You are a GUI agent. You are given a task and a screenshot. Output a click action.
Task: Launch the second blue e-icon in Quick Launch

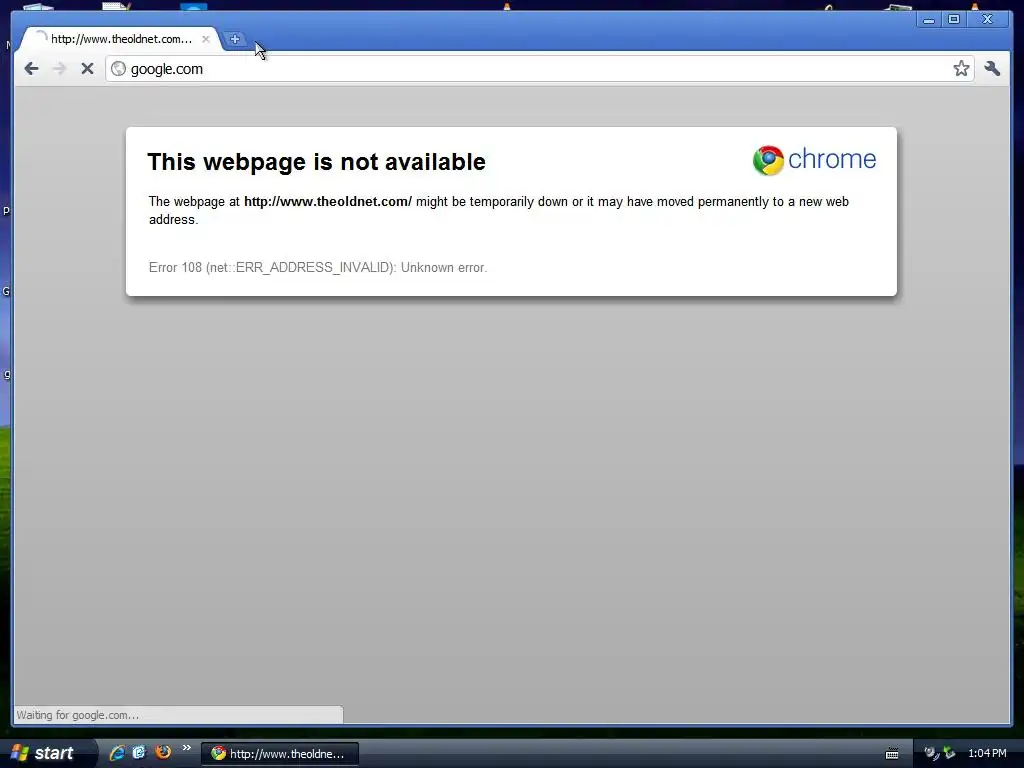139,753
